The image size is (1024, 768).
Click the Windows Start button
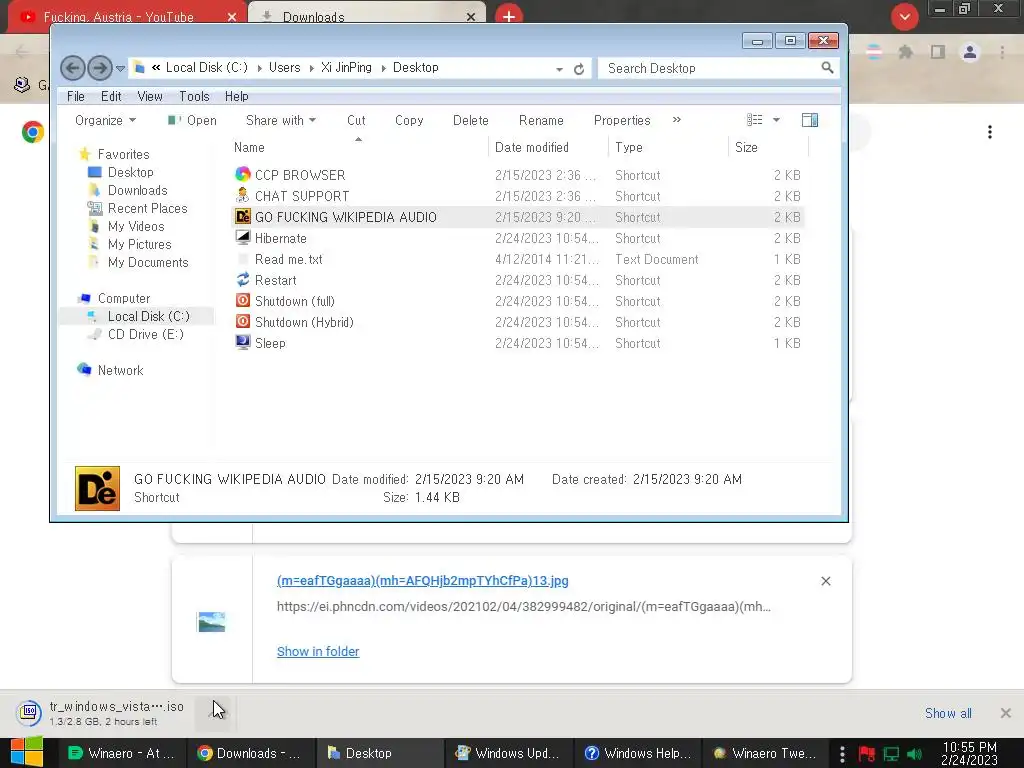pos(26,752)
